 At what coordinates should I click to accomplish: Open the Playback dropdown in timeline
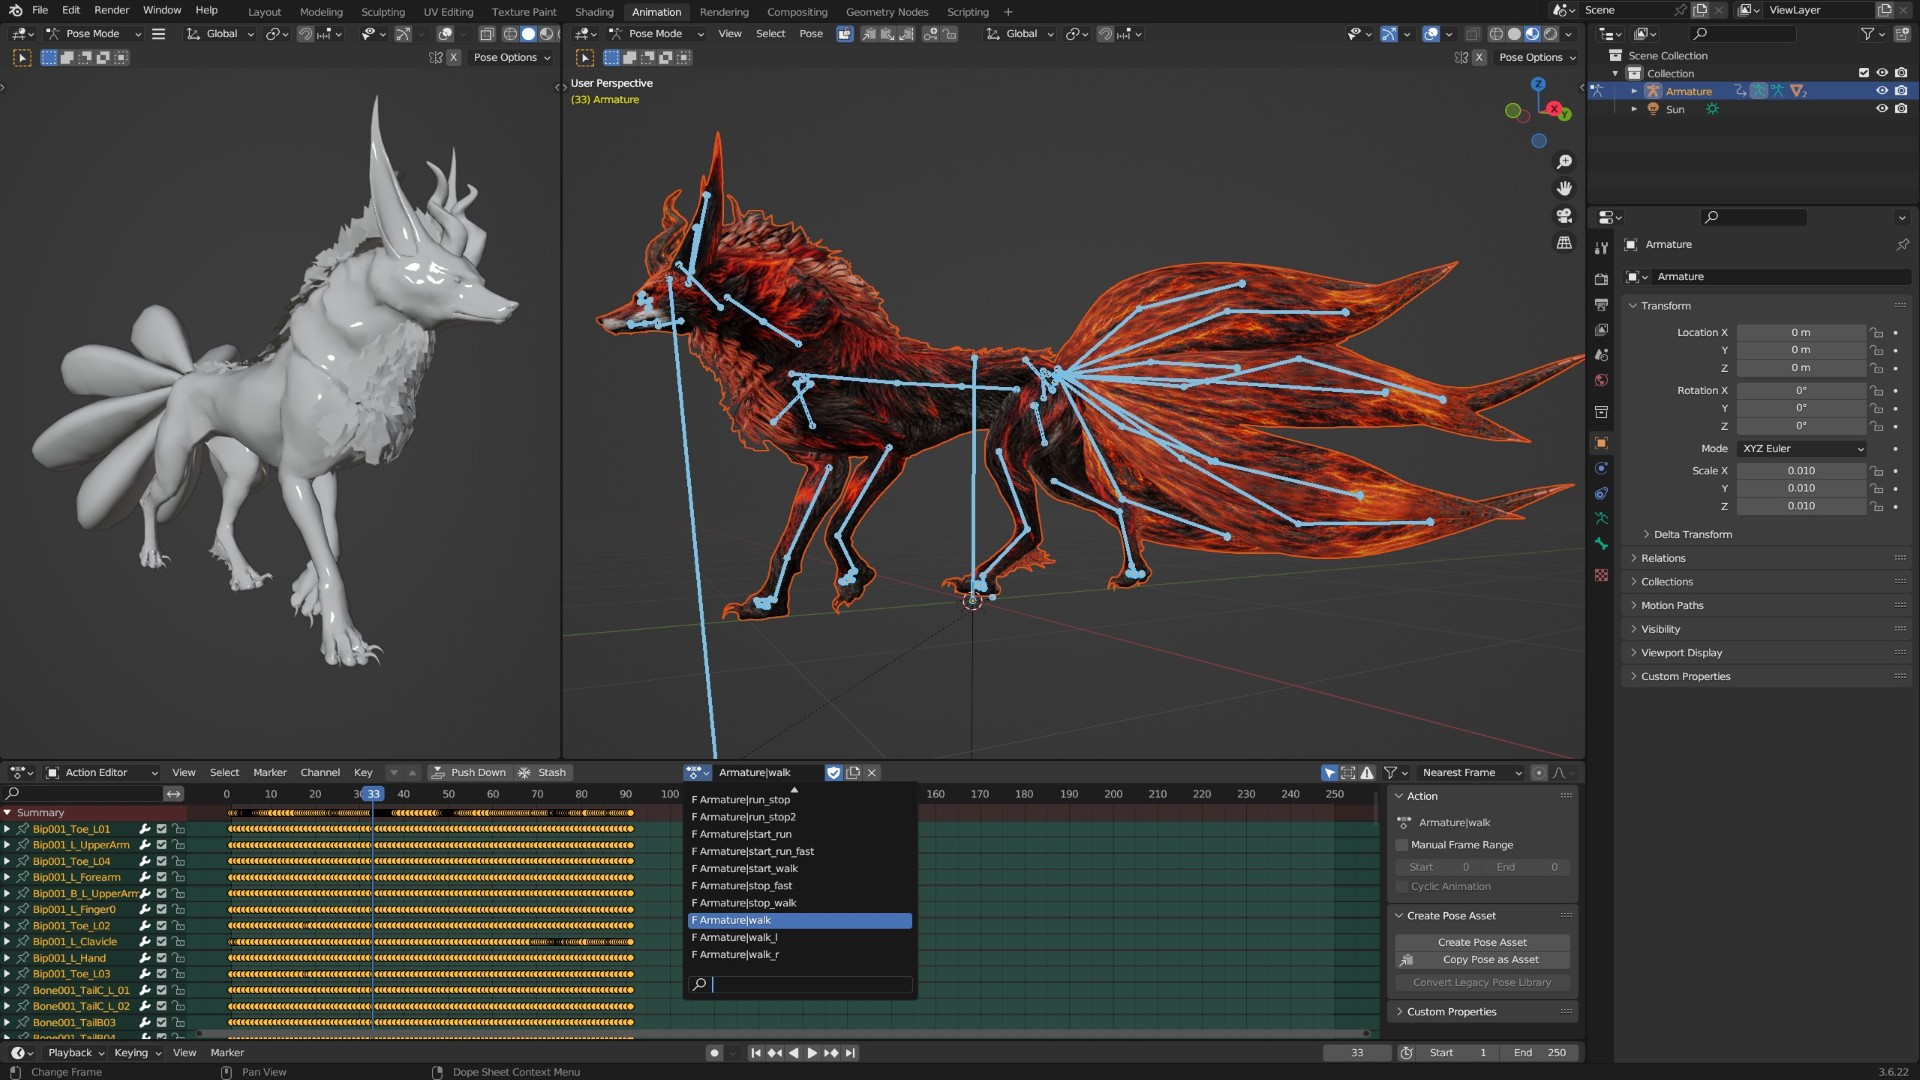click(75, 1053)
